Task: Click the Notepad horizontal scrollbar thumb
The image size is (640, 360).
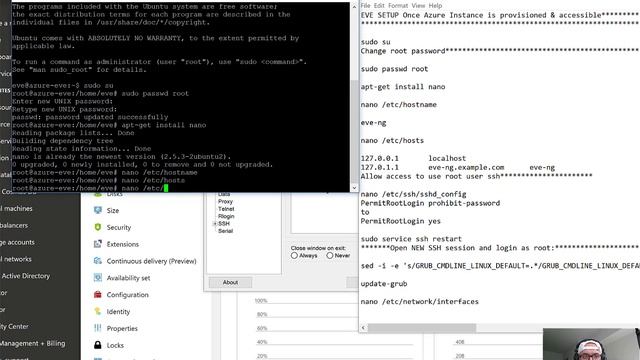Action: click(422, 328)
